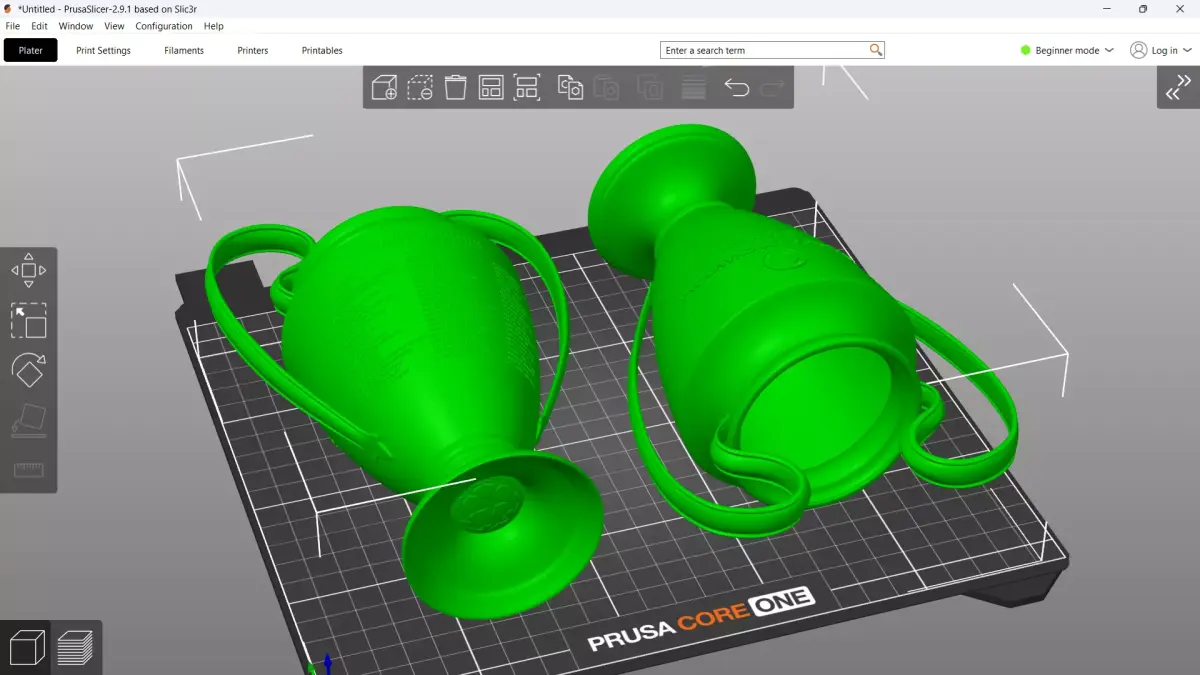Switch to the Printers tab
The height and width of the screenshot is (675, 1200).
(x=253, y=50)
